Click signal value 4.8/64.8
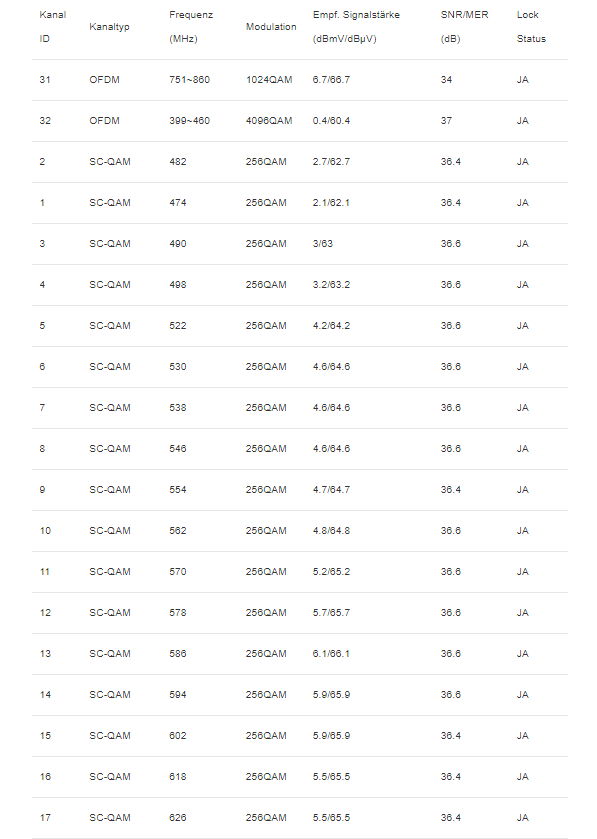The width and height of the screenshot is (597, 839). 331,531
